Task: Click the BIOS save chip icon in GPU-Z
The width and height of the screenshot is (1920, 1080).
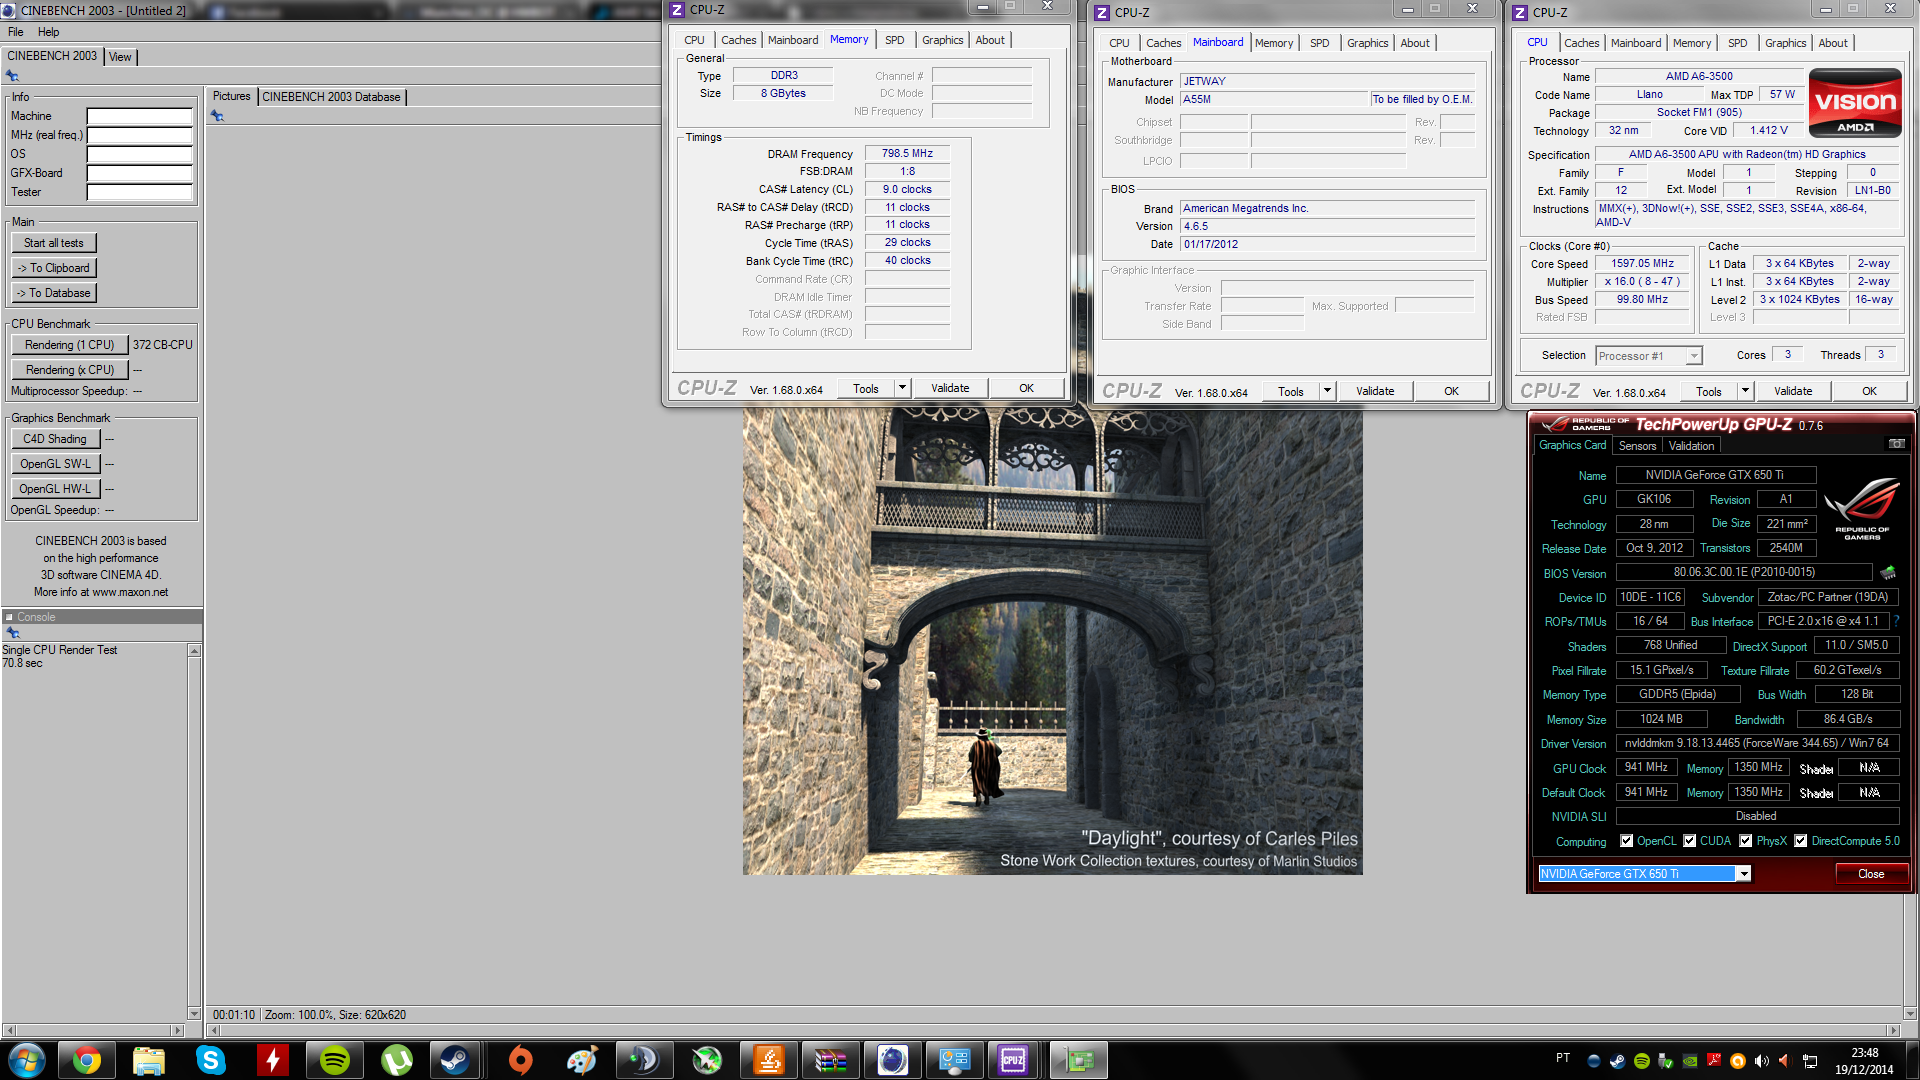Action: click(x=1888, y=573)
